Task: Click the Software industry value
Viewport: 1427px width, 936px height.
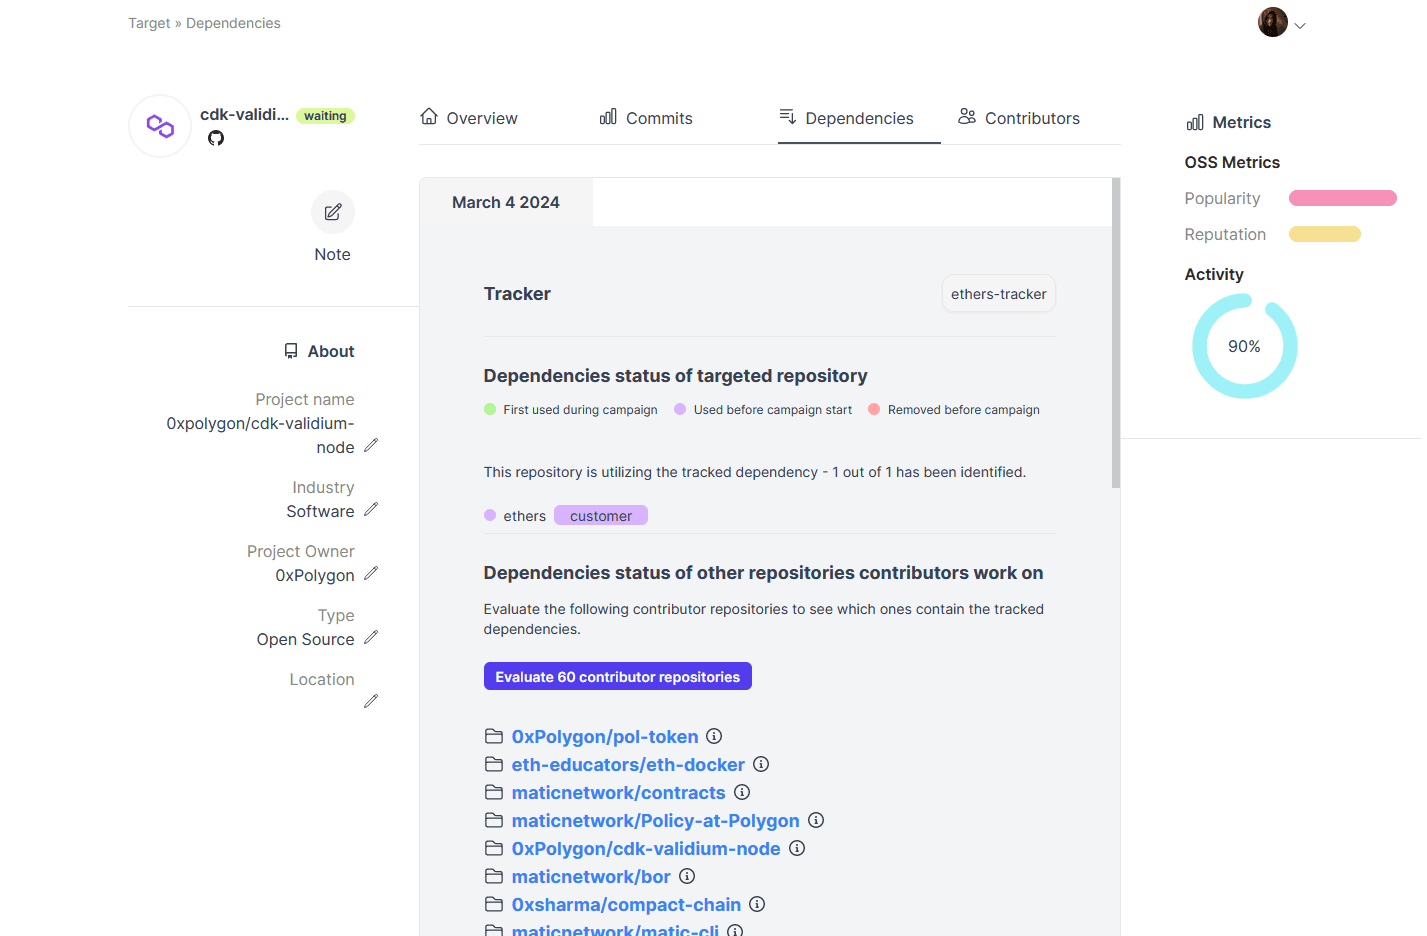Action: (x=320, y=511)
